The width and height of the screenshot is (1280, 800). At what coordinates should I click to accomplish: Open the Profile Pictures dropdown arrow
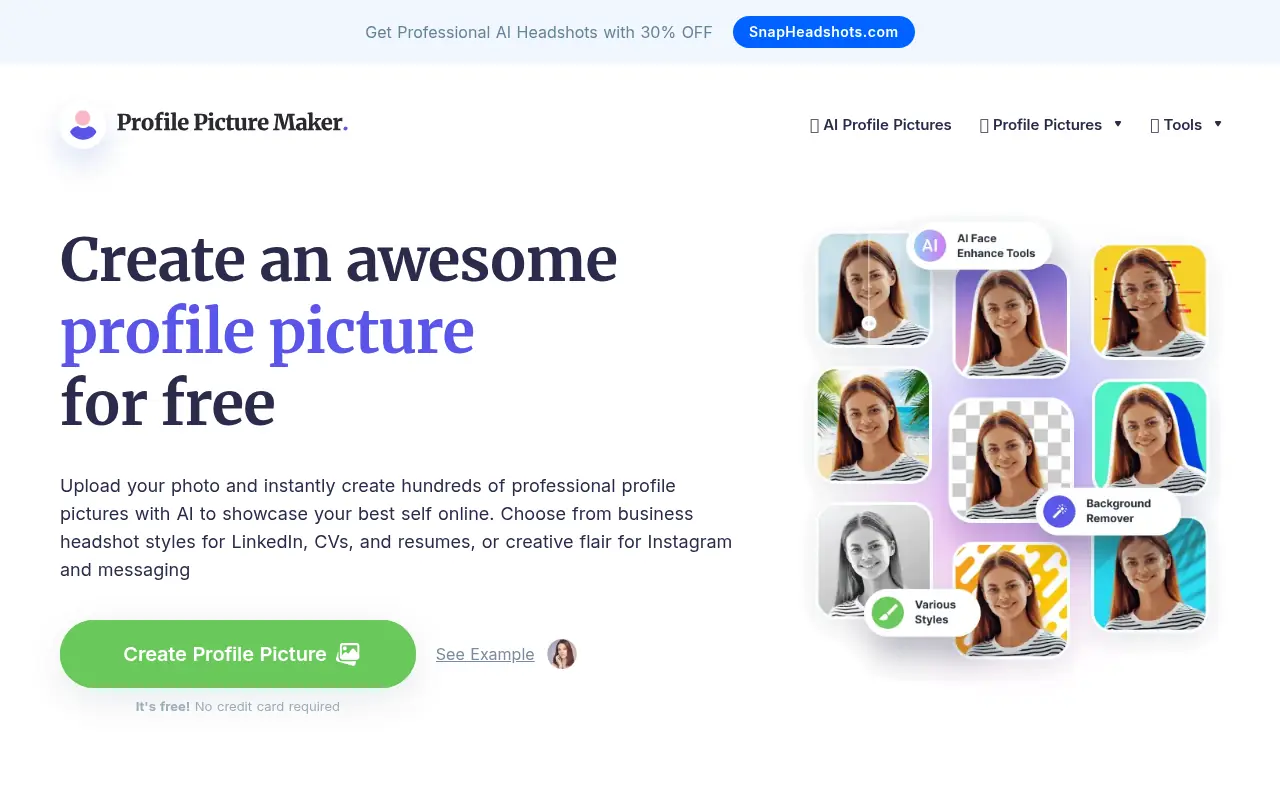[x=1119, y=124]
